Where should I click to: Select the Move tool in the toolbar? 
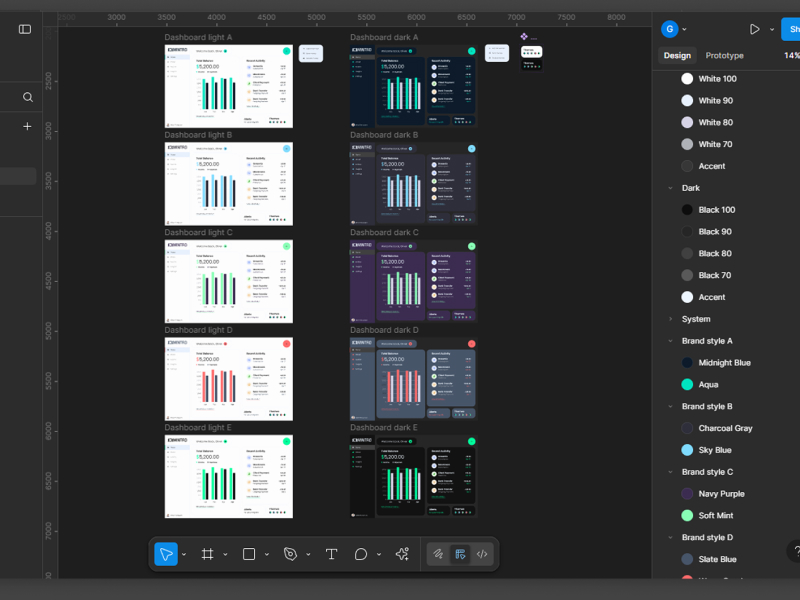tap(166, 554)
